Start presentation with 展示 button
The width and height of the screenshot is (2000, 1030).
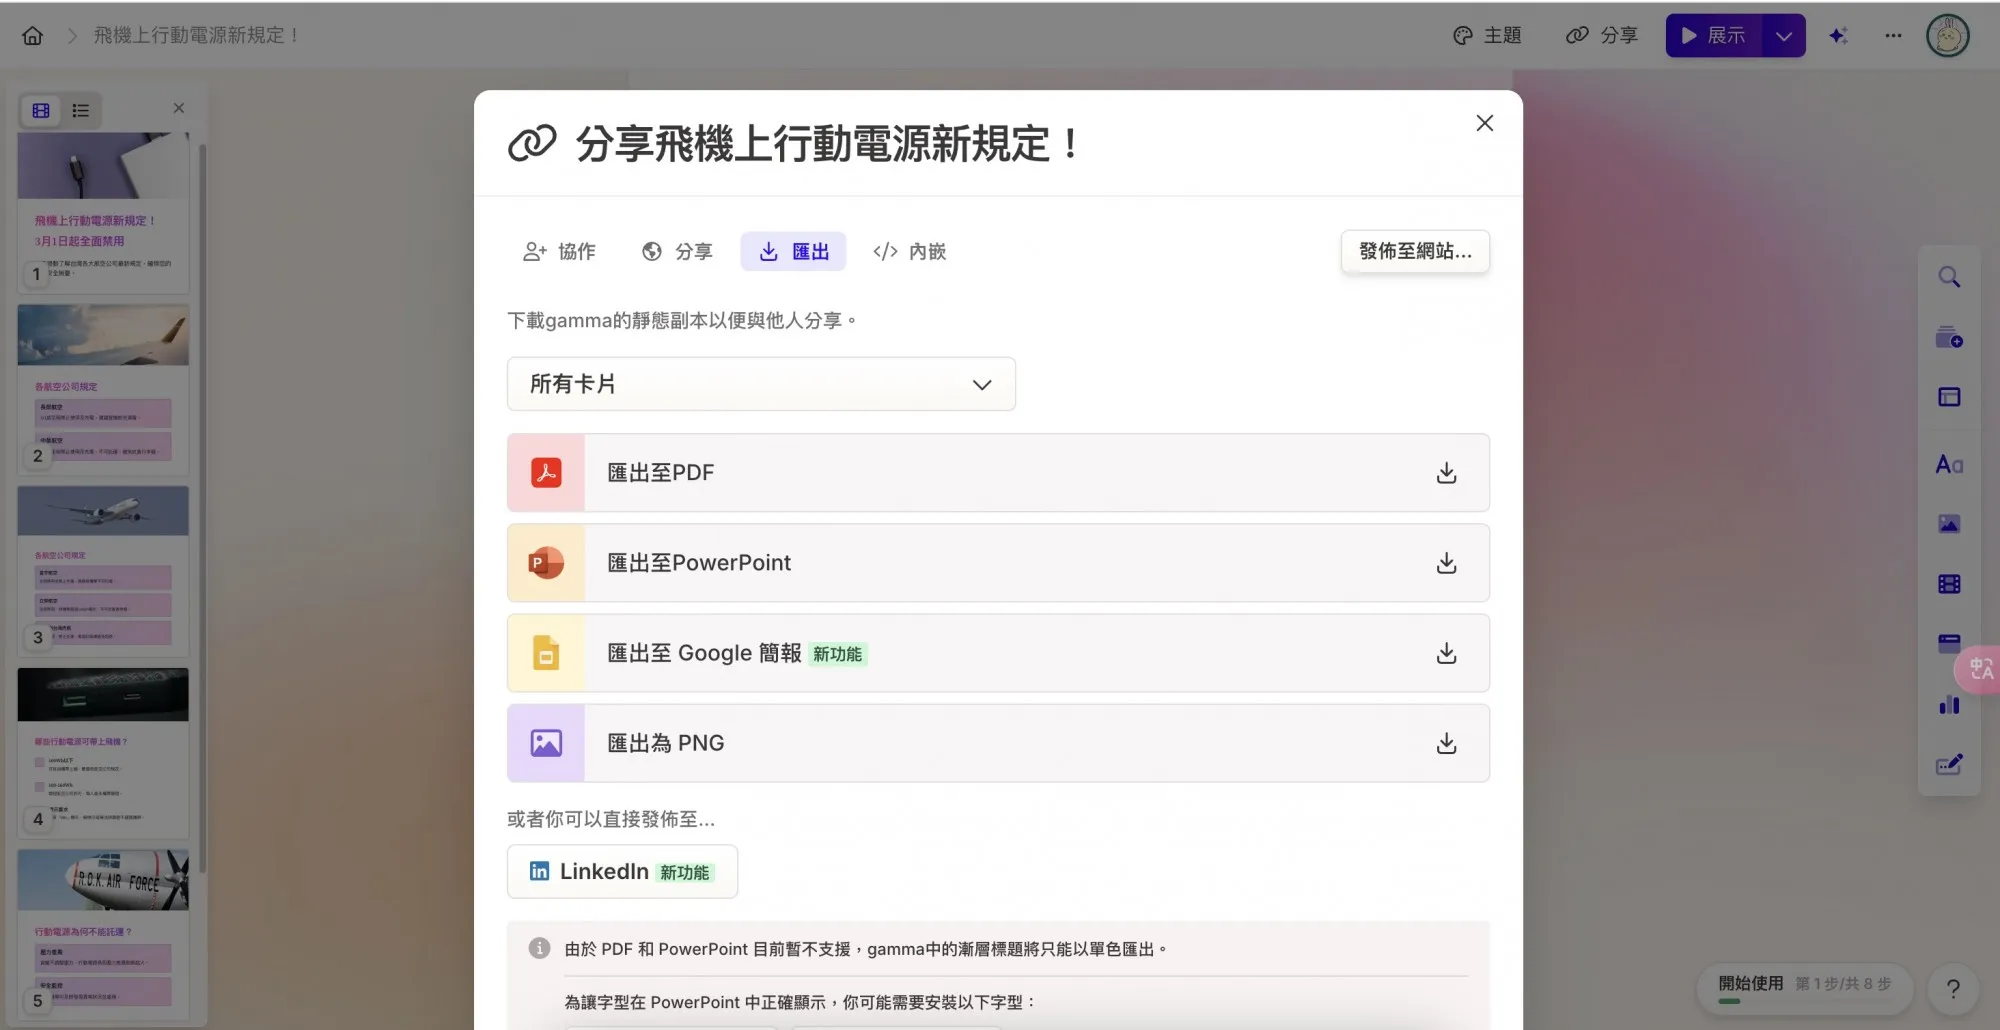point(1714,36)
